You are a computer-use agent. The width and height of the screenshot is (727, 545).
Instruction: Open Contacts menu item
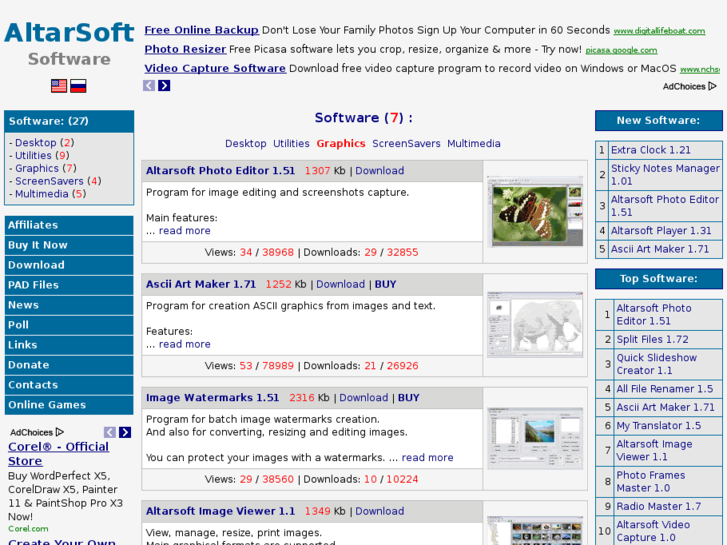coord(69,385)
